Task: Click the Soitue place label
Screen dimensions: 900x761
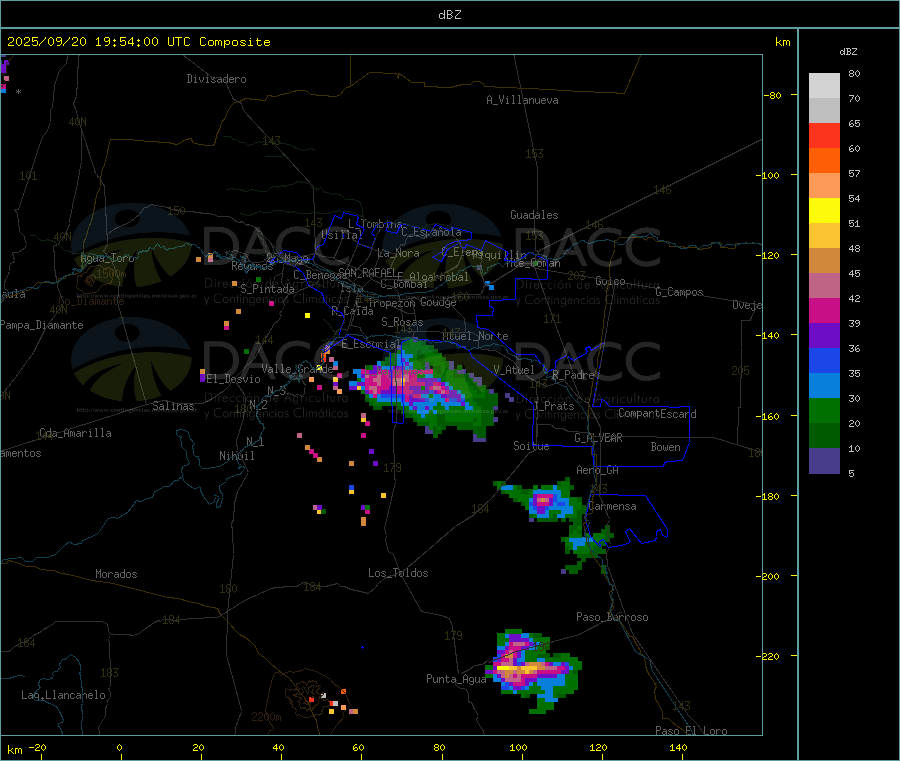Action: 531,446
